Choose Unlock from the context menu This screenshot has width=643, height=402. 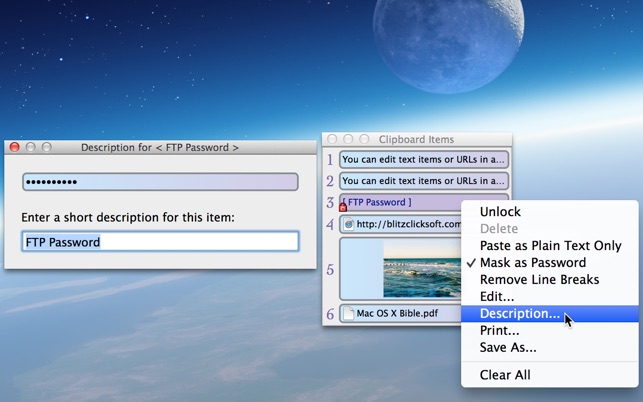pos(500,212)
